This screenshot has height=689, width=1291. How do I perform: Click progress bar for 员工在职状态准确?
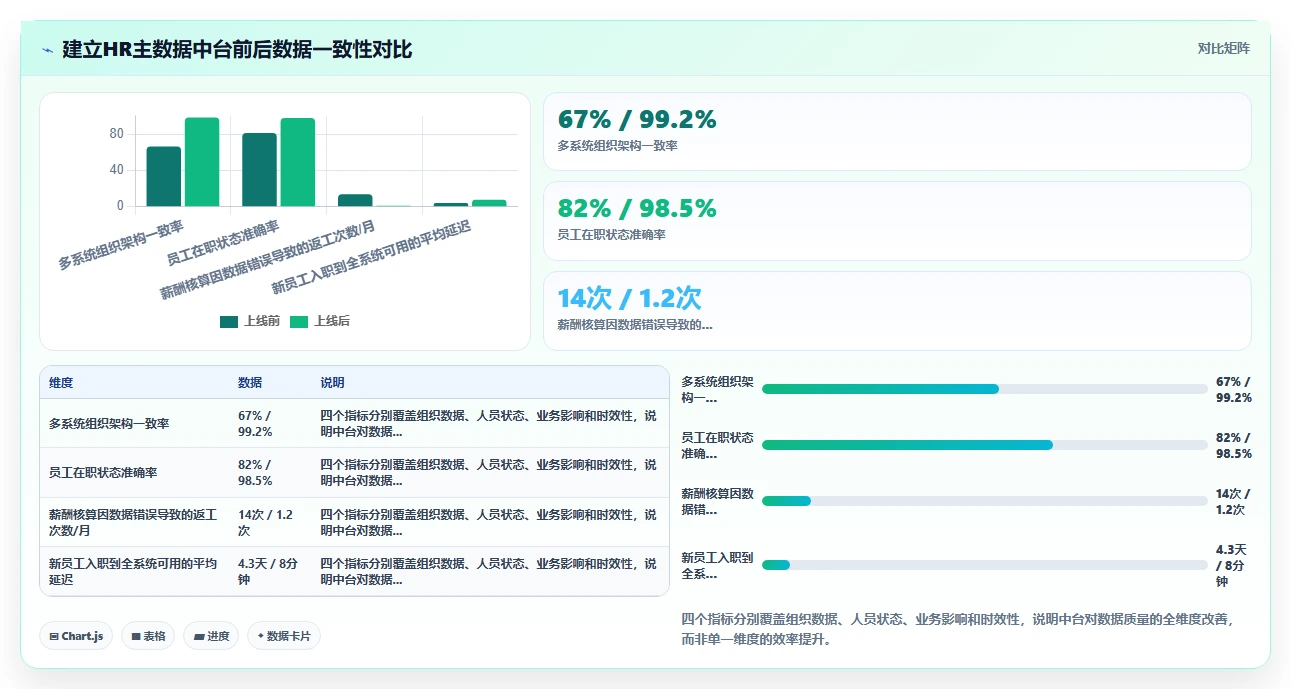985,445
